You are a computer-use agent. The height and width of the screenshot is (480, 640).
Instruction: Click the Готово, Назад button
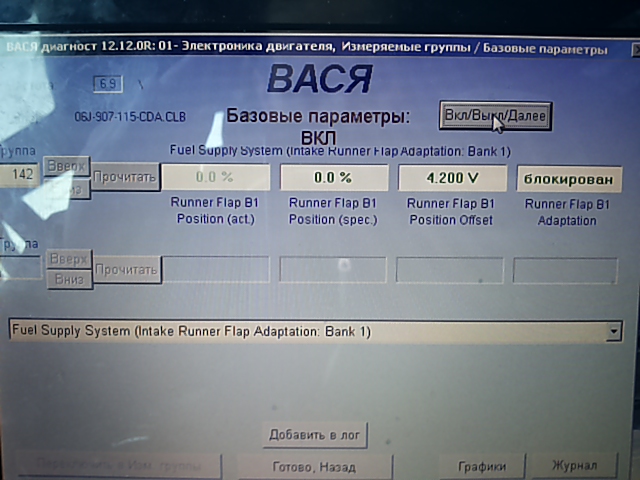(x=313, y=467)
